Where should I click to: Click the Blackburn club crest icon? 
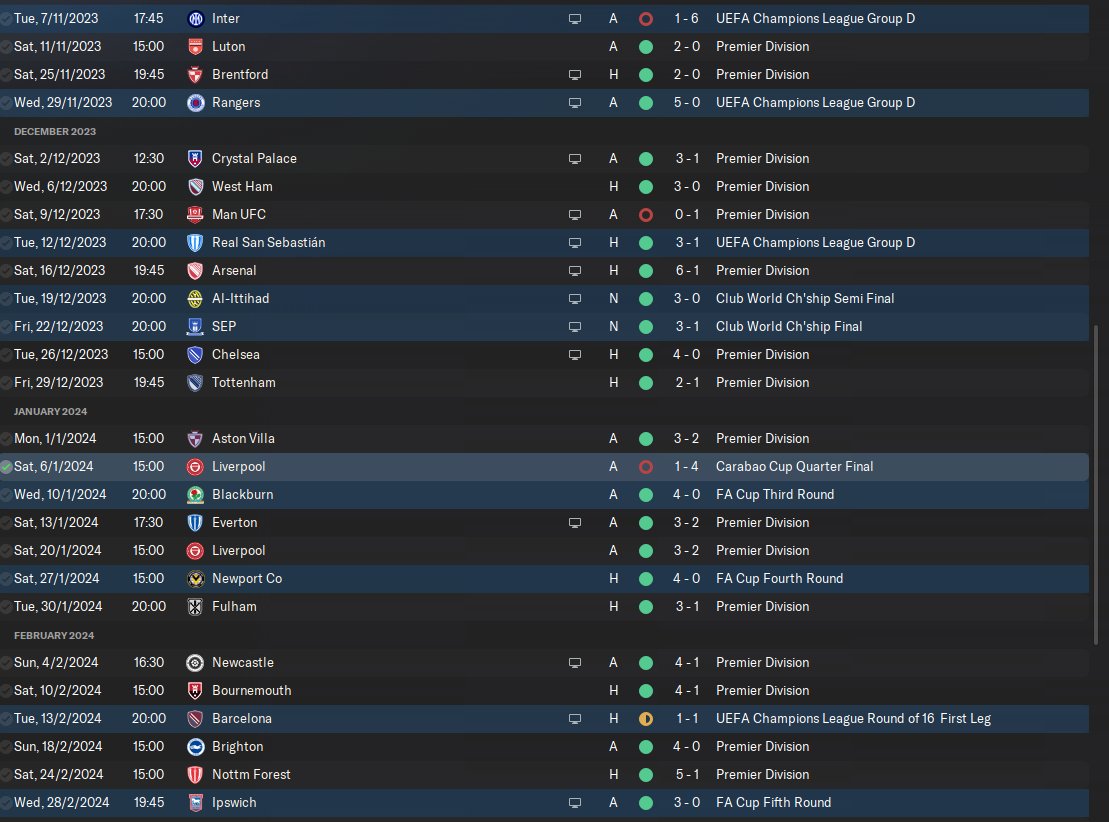(195, 494)
